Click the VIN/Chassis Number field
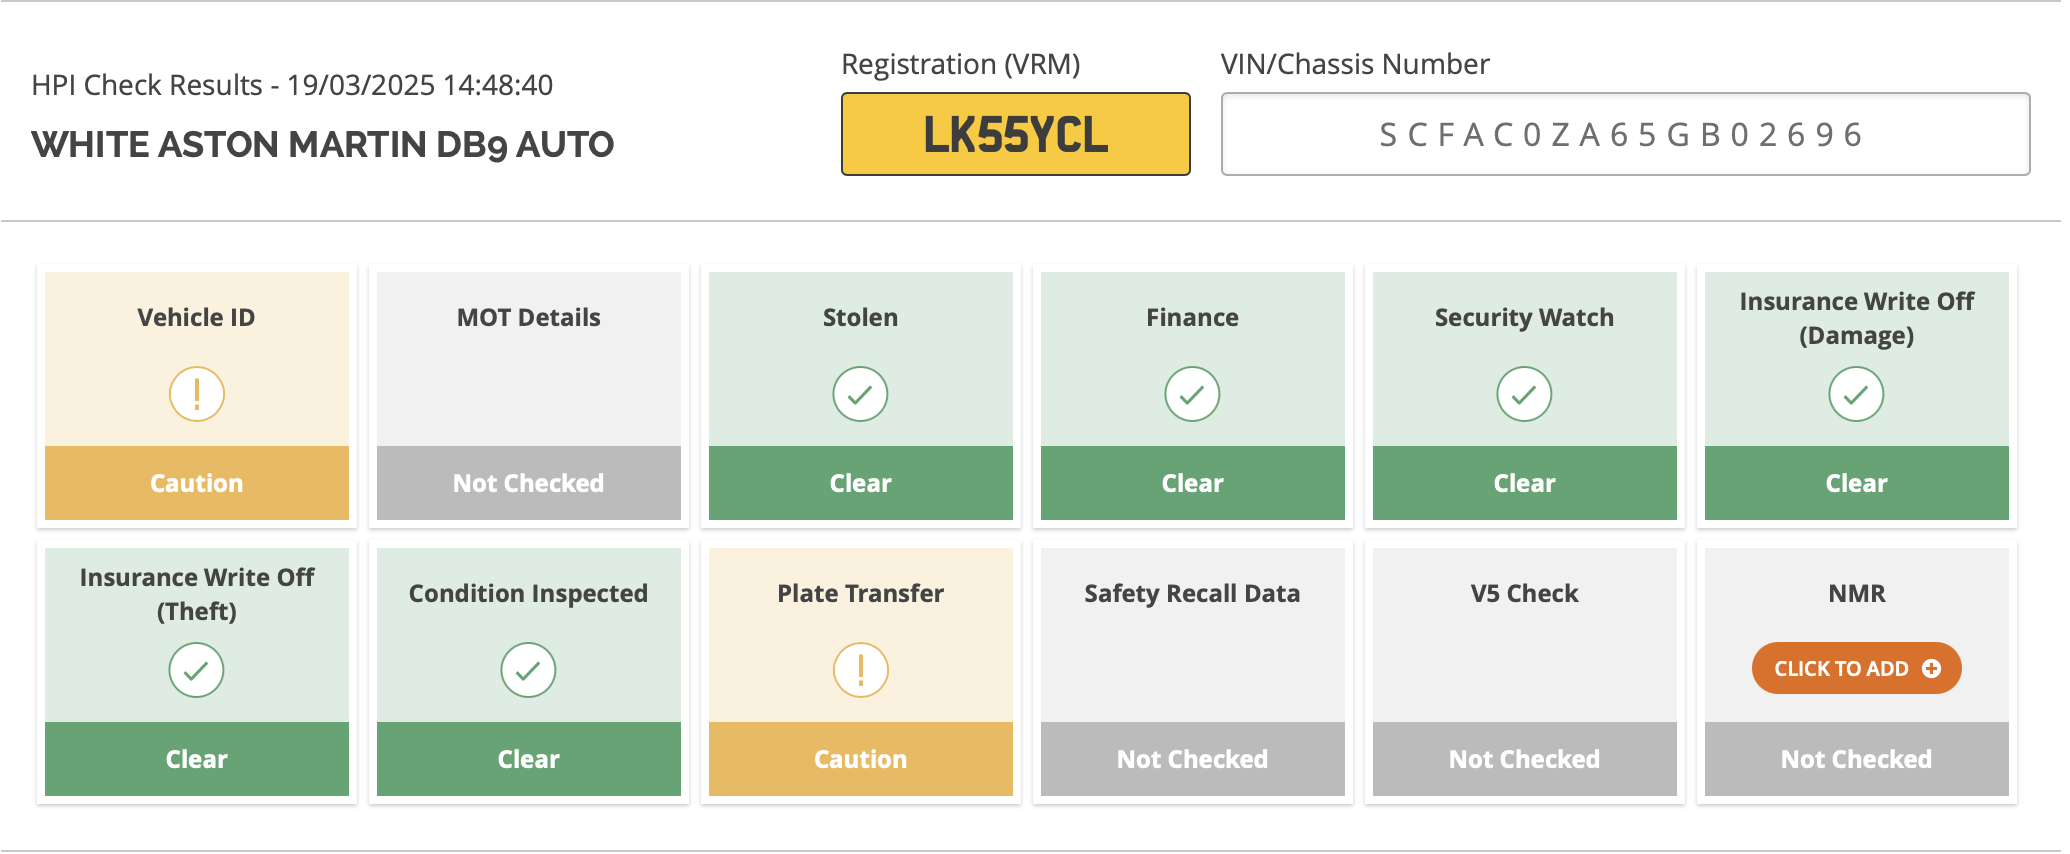The width and height of the screenshot is (2070, 854). pyautogui.click(x=1625, y=134)
